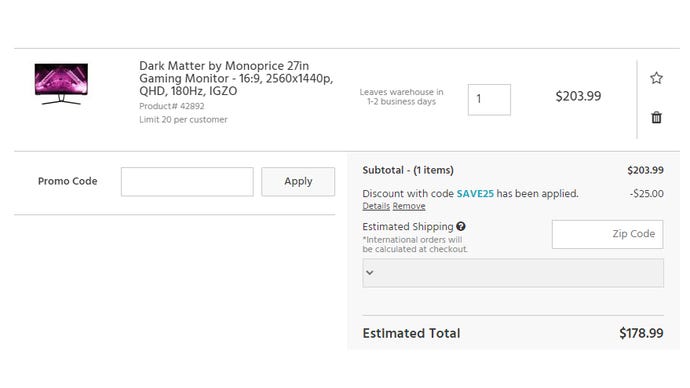Select 'Leaves warehouse in 1-2 business days'
This screenshot has width=690, height=388.
coord(401,97)
